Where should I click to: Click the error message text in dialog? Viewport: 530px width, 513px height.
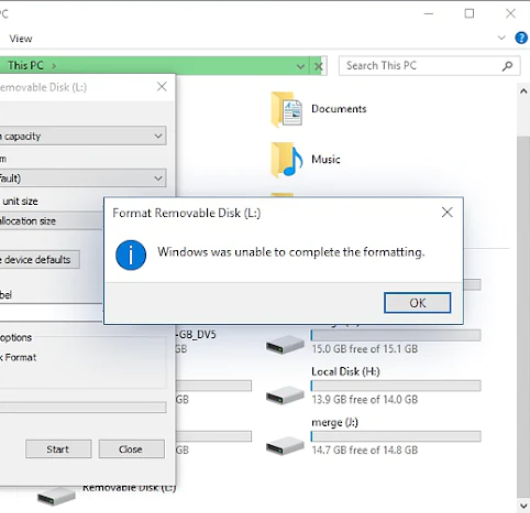click(x=291, y=252)
